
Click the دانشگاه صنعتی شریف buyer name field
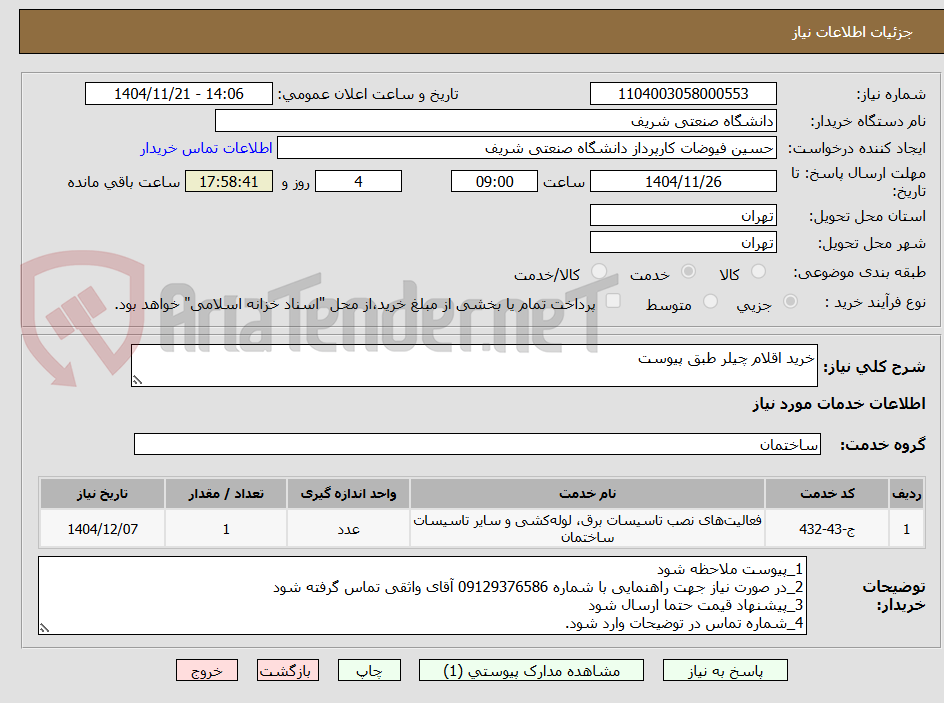click(495, 121)
